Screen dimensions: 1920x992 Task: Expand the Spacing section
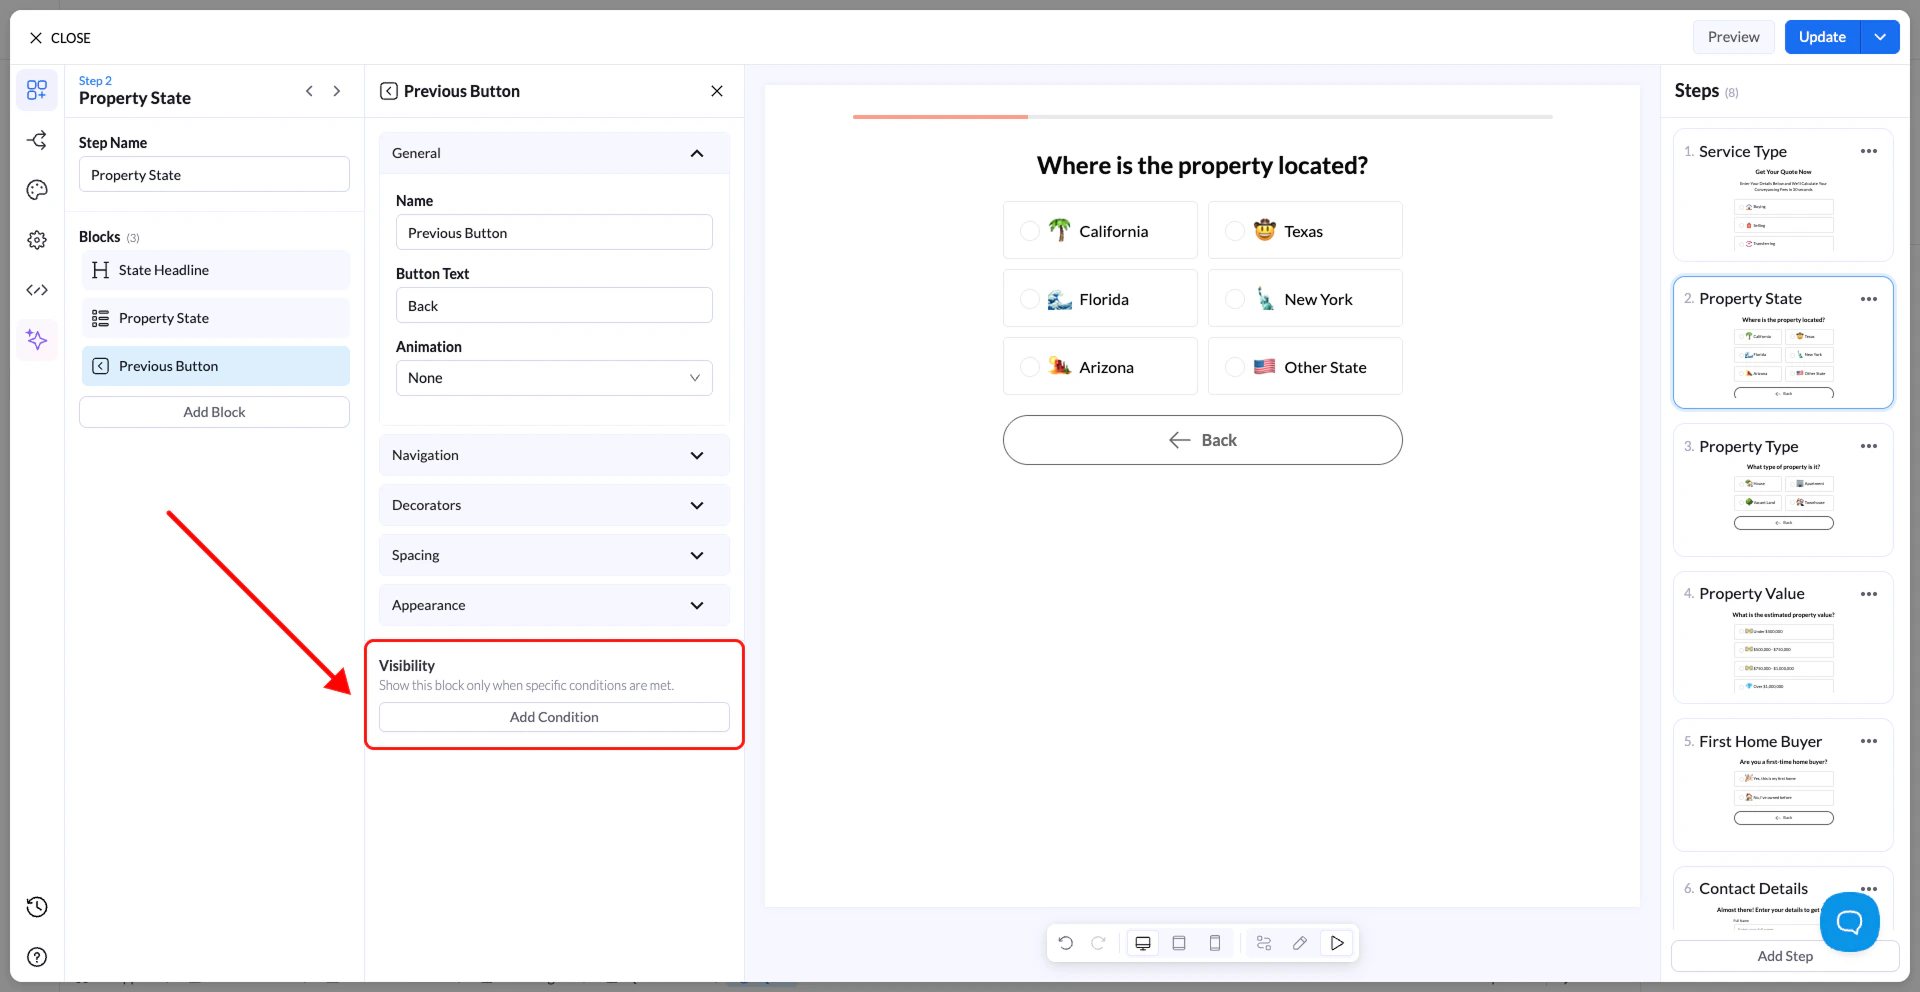click(x=554, y=555)
